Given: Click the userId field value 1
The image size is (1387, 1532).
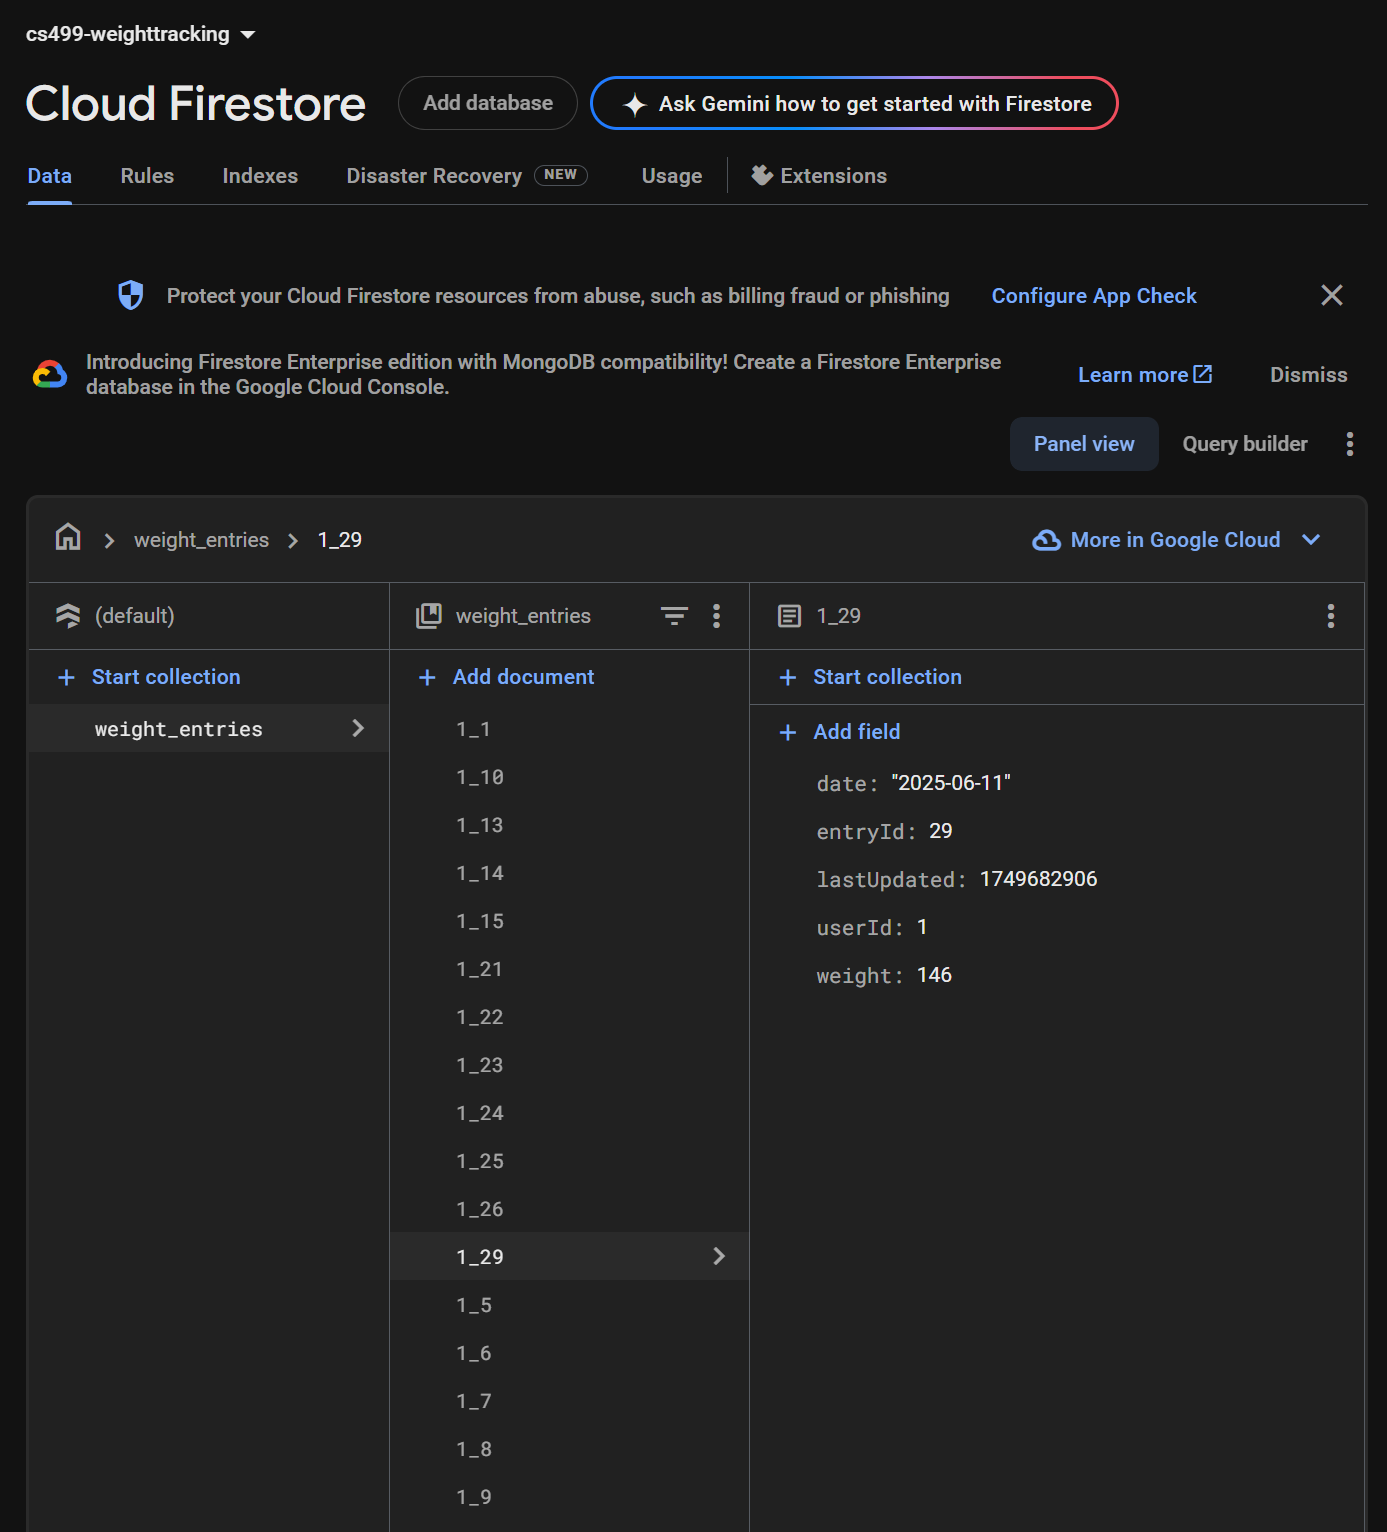Looking at the screenshot, I should (922, 927).
